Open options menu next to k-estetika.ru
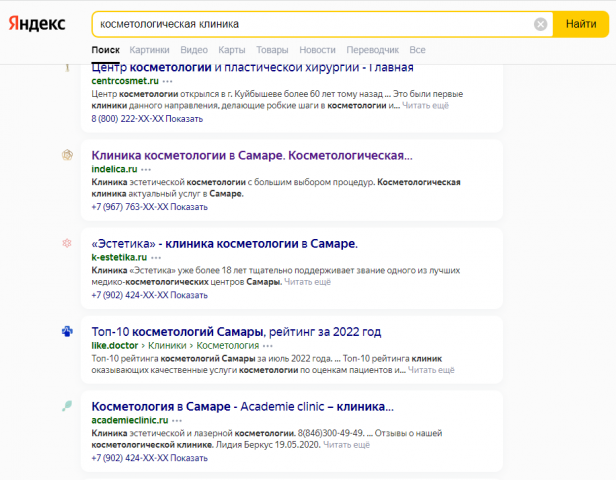 (x=156, y=258)
